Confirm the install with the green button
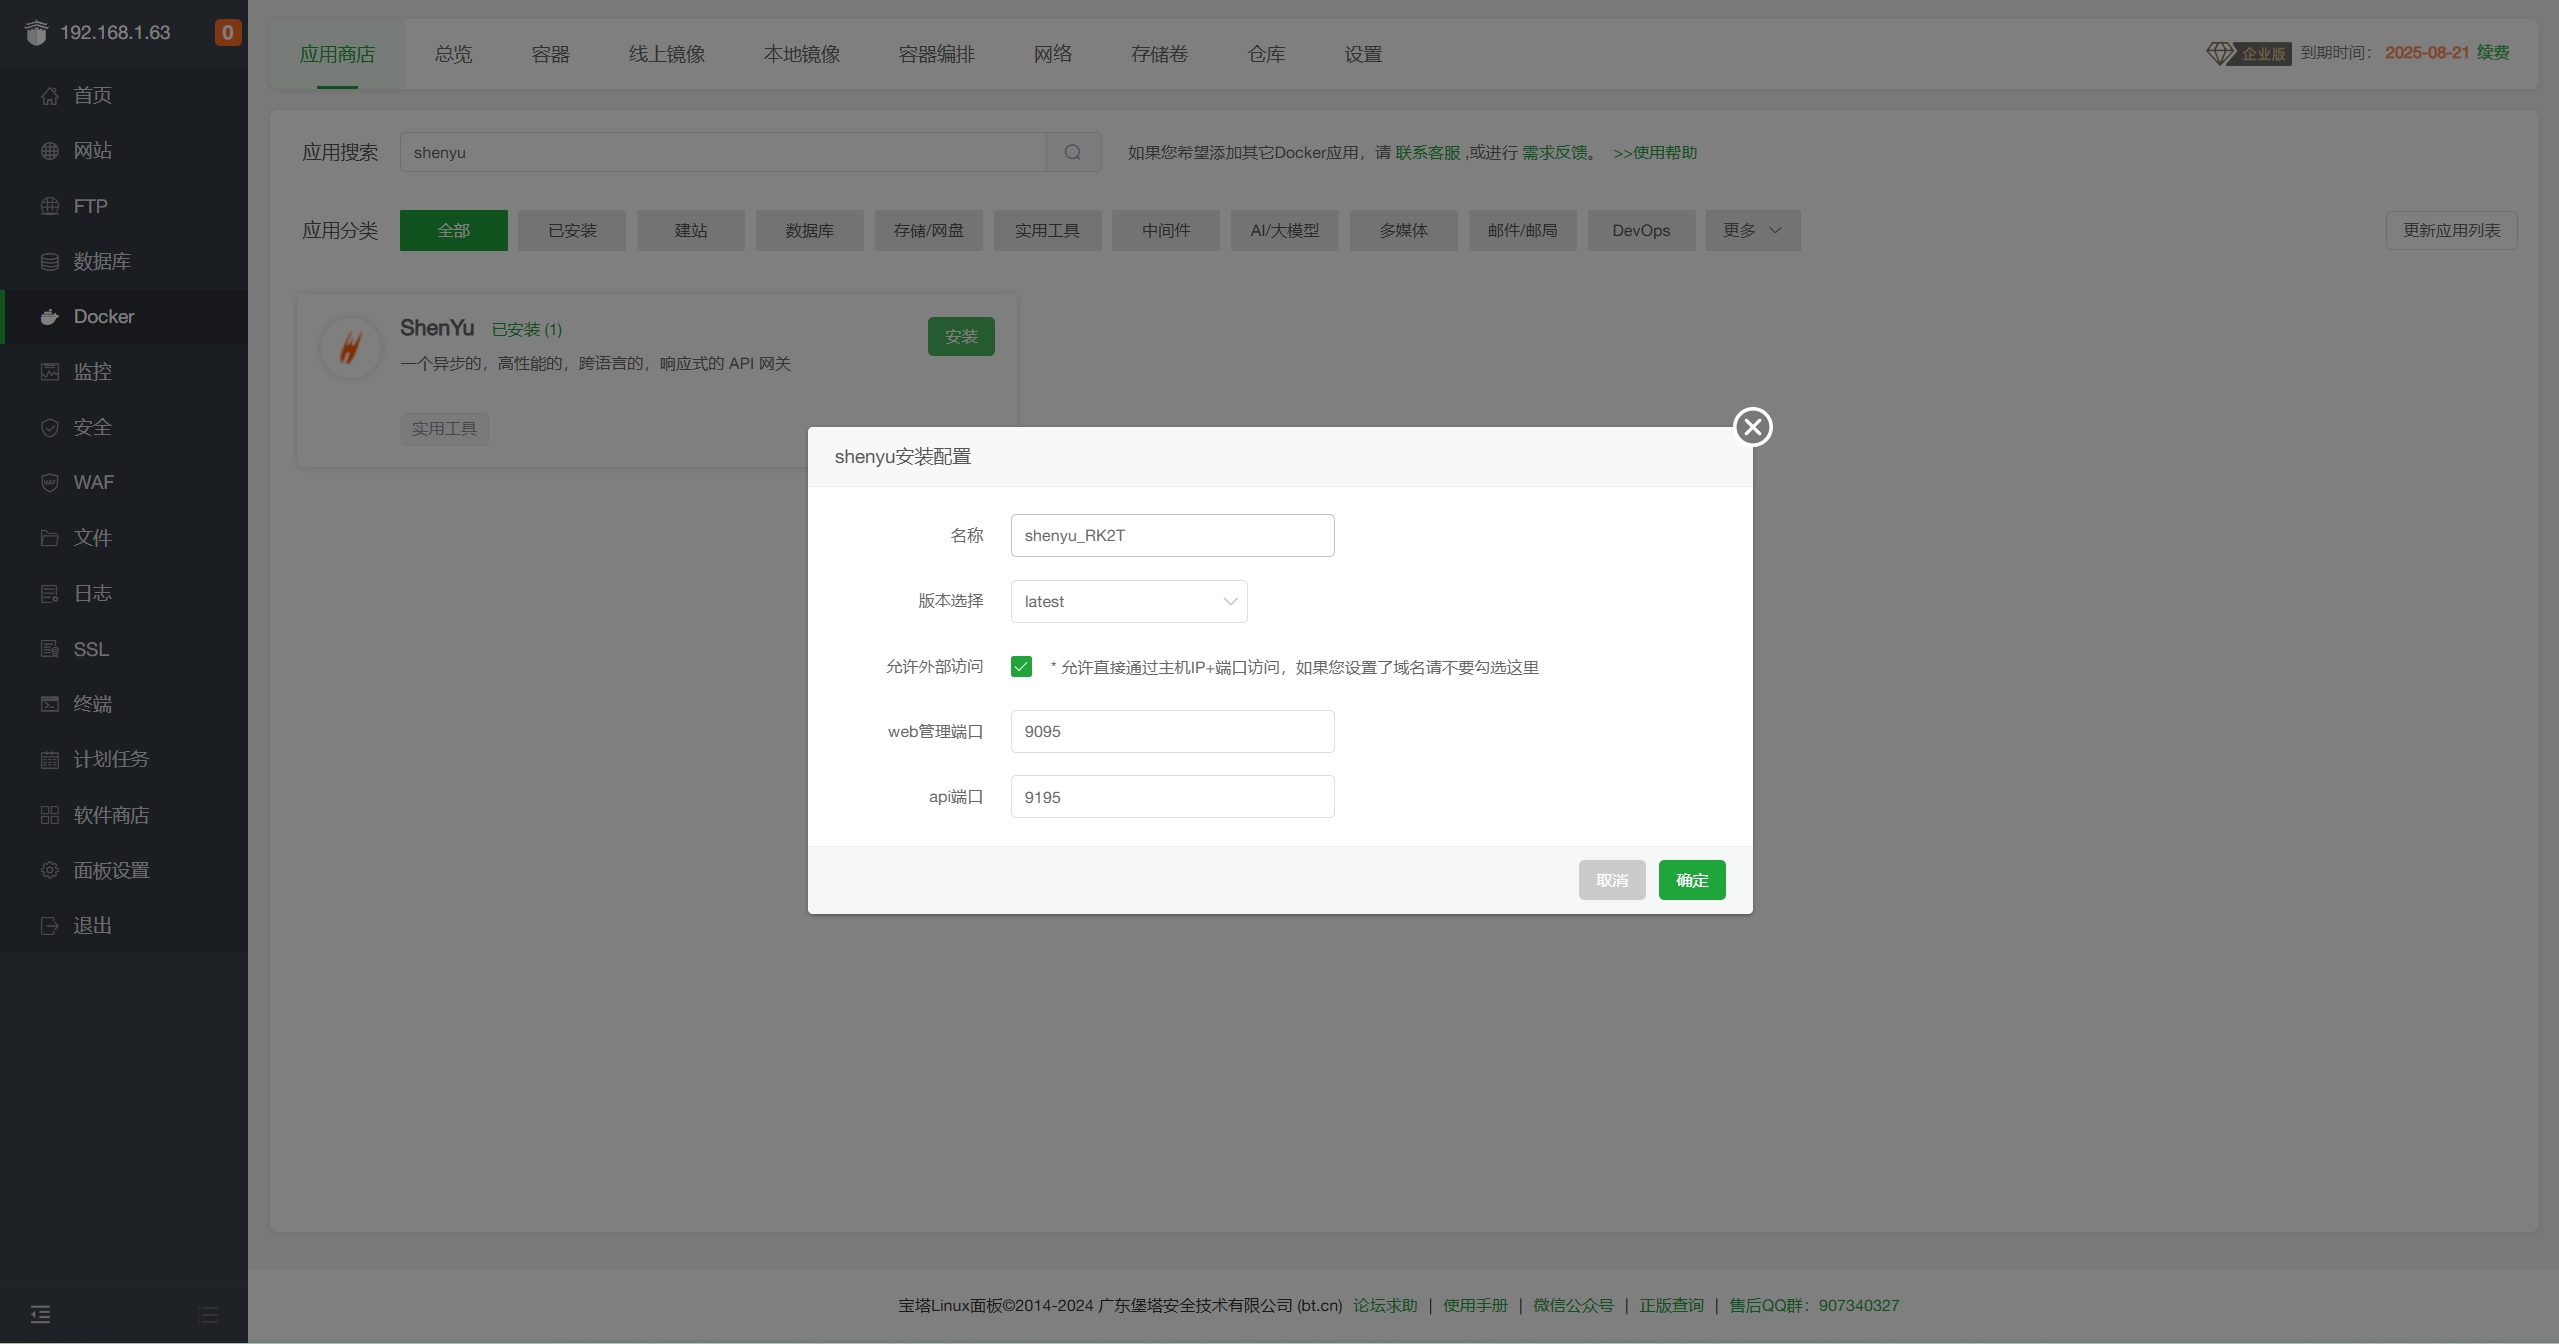Image resolution: width=2559 pixels, height=1344 pixels. (x=1691, y=880)
